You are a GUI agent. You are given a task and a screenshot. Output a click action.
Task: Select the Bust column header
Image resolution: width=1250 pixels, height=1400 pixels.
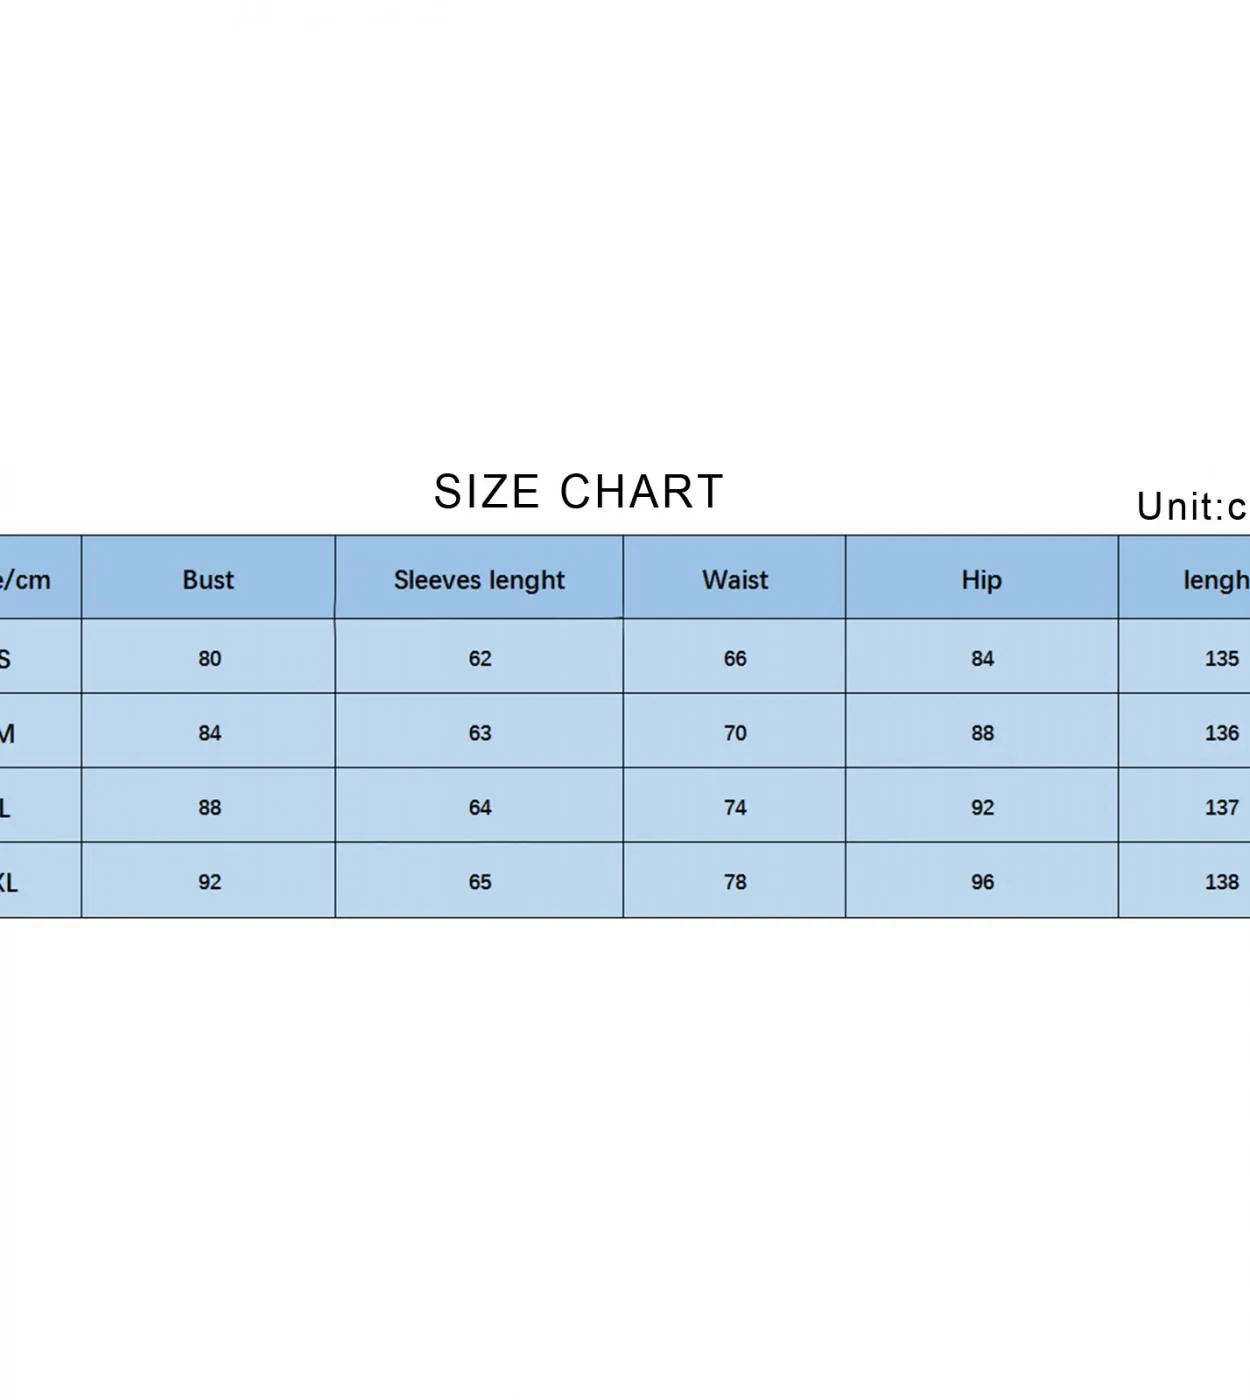[x=208, y=580]
